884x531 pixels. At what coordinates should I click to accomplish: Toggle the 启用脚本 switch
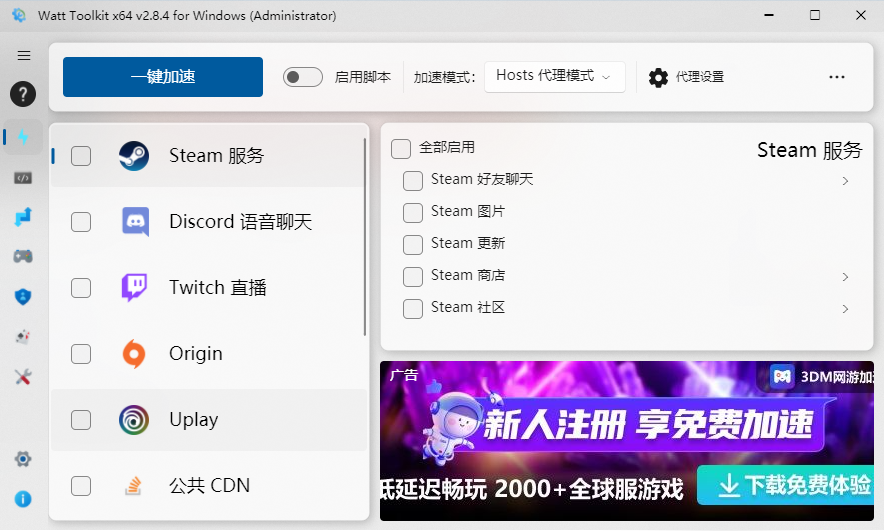pyautogui.click(x=303, y=77)
